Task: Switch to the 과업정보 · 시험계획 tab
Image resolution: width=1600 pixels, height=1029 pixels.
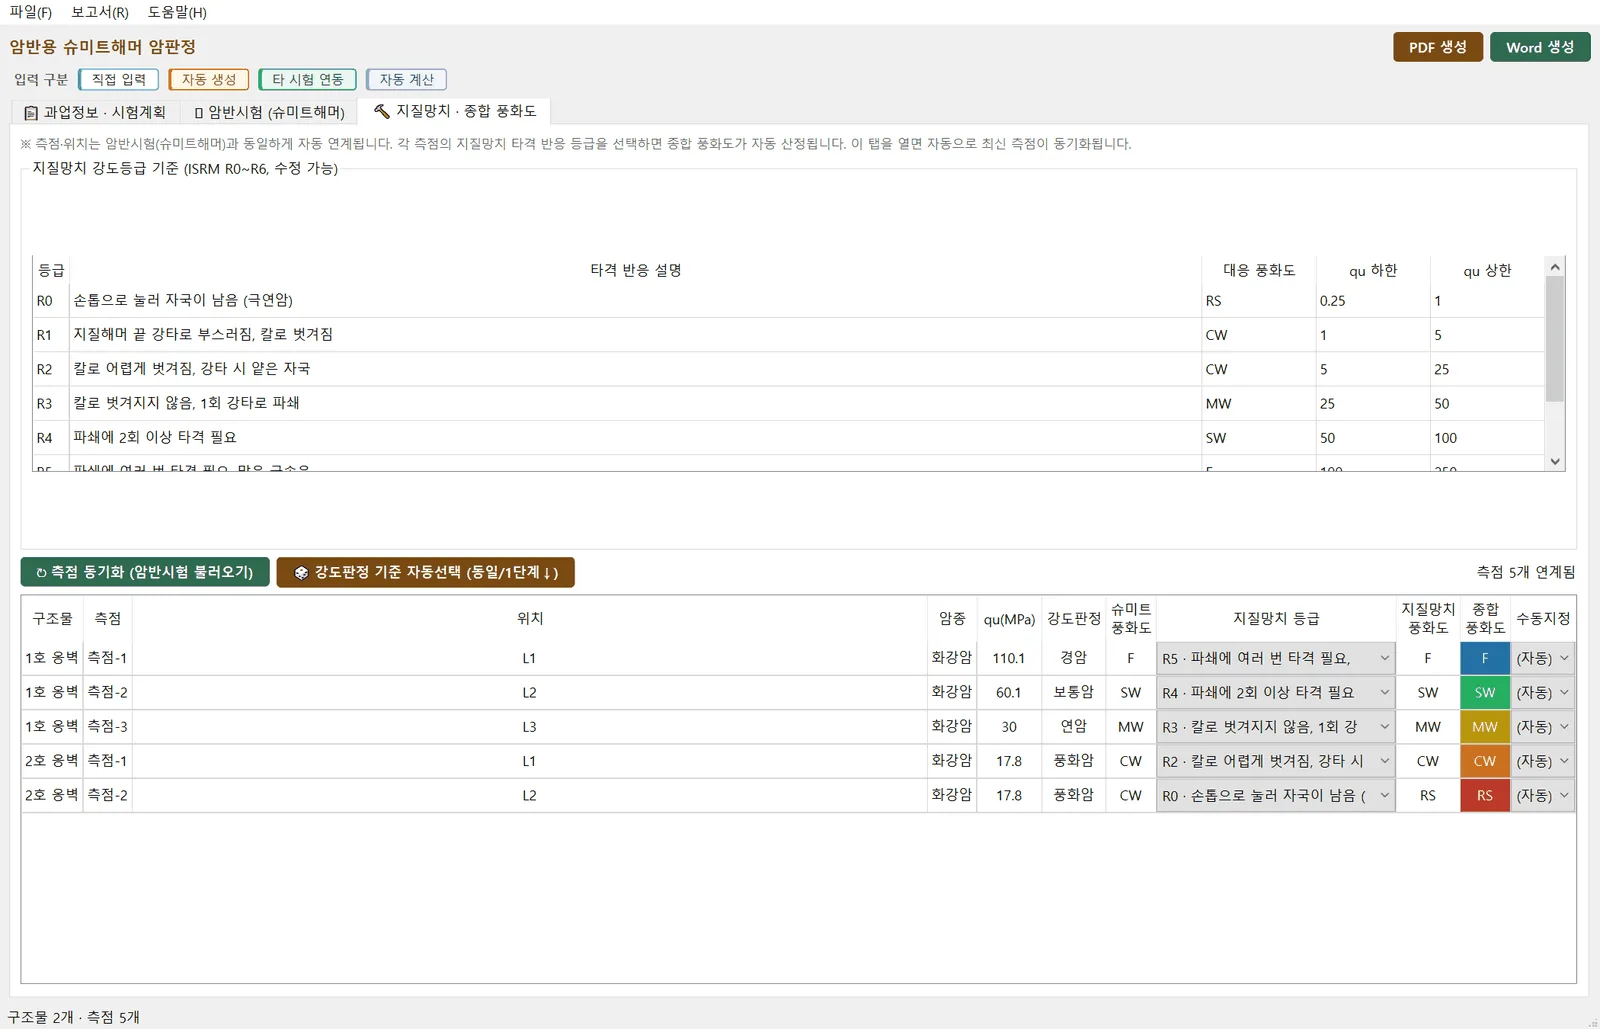Action: click(x=95, y=112)
